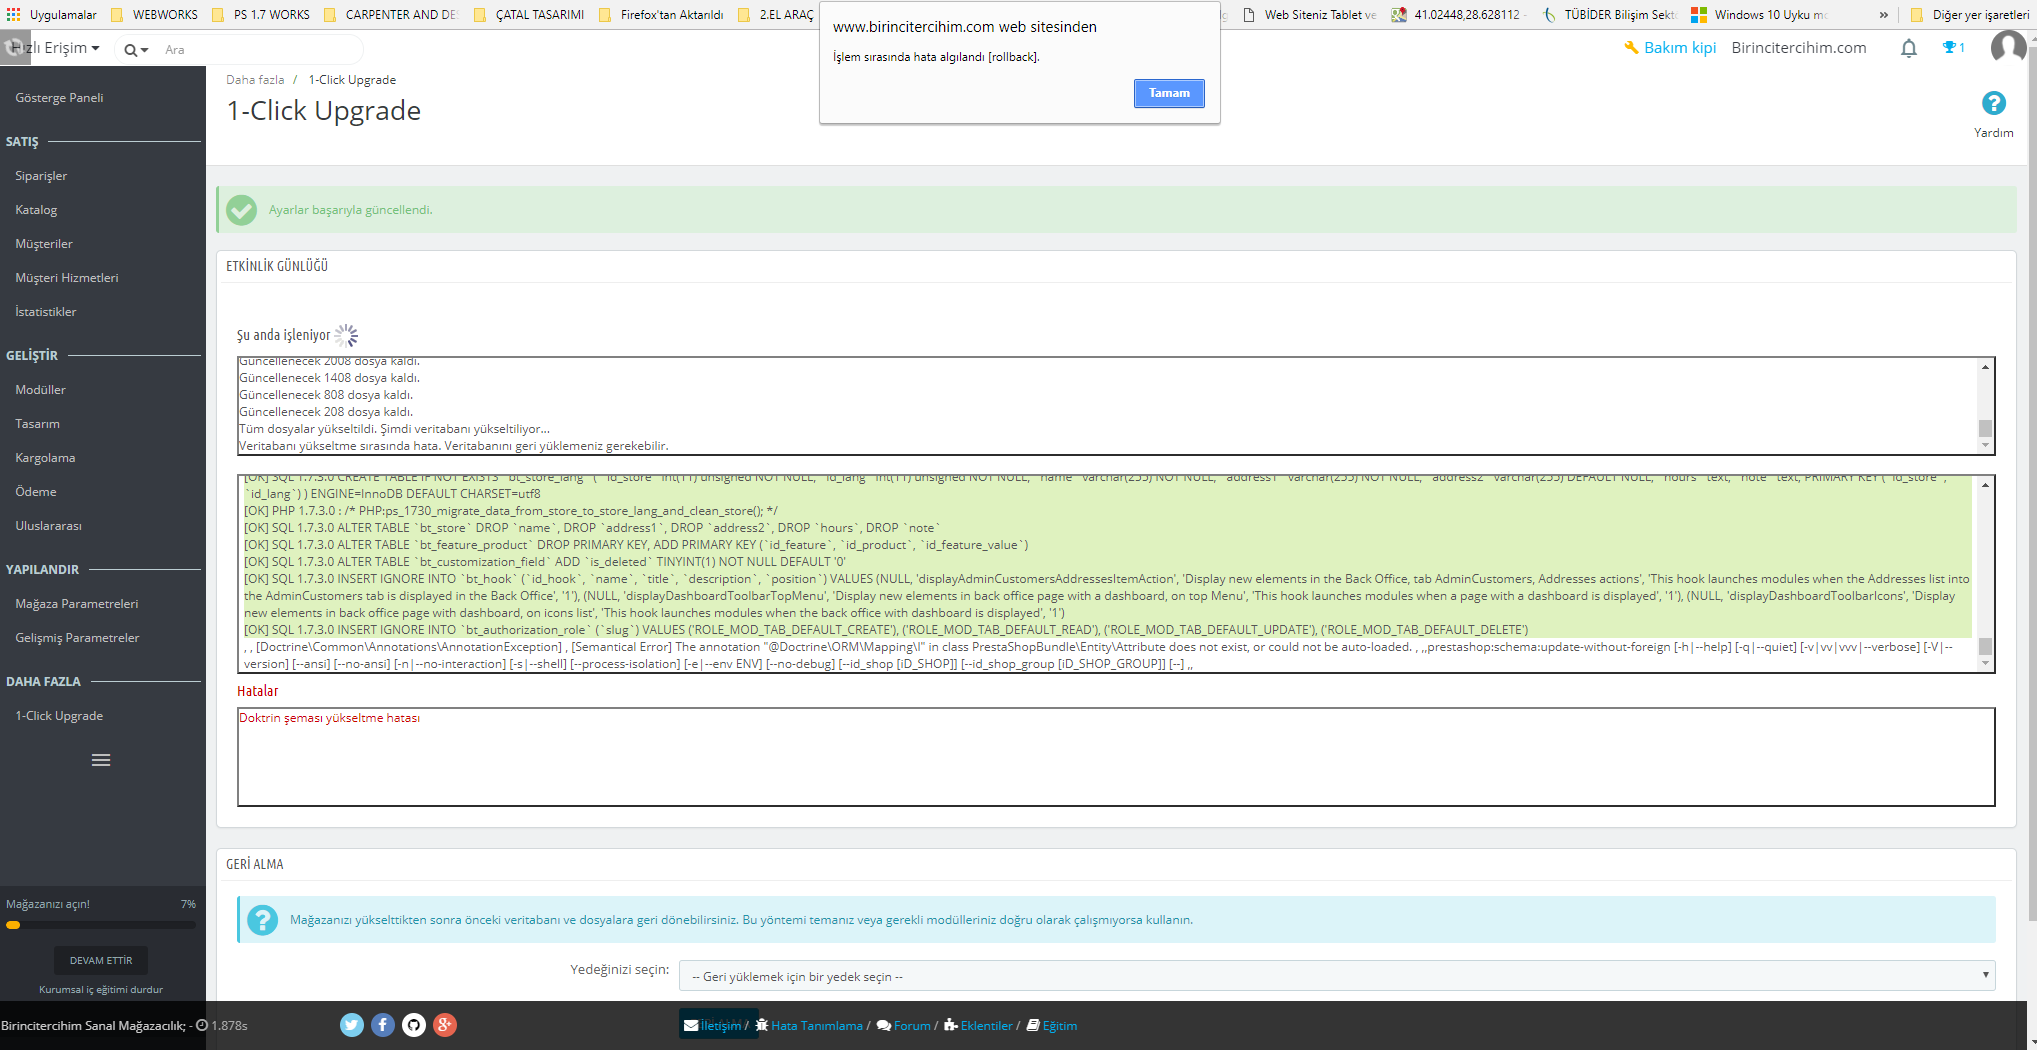Click the İletişim footer link
The width and height of the screenshot is (2037, 1050).
pyautogui.click(x=713, y=1026)
